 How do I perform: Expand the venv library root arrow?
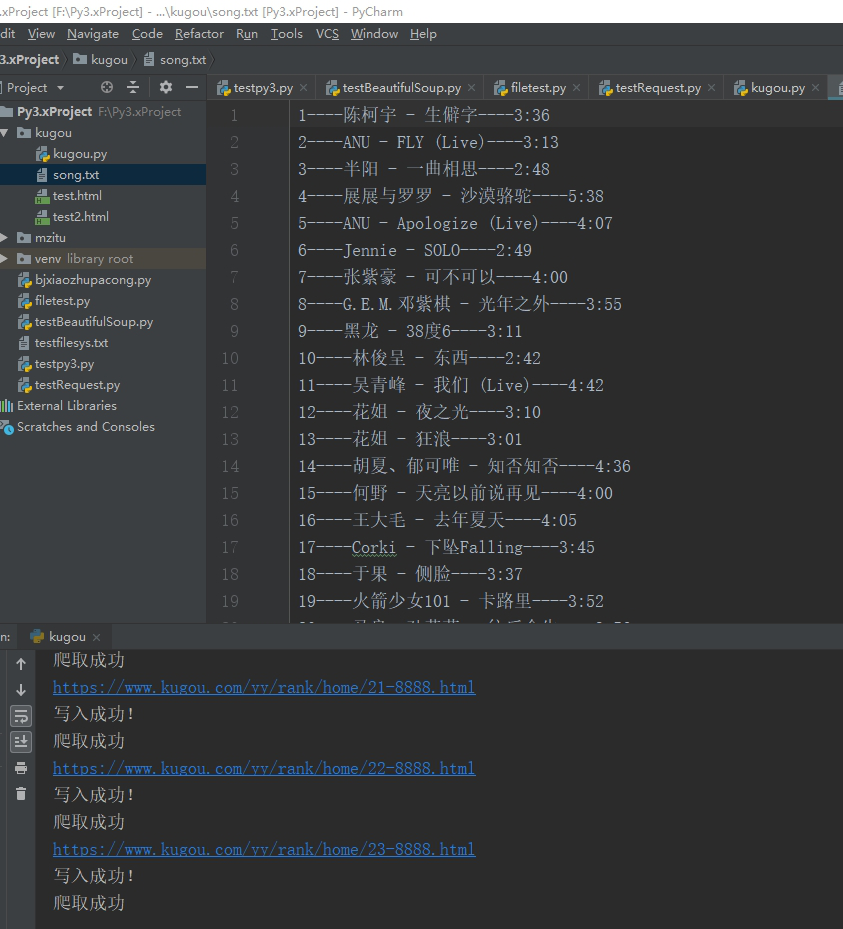[x=5, y=259]
